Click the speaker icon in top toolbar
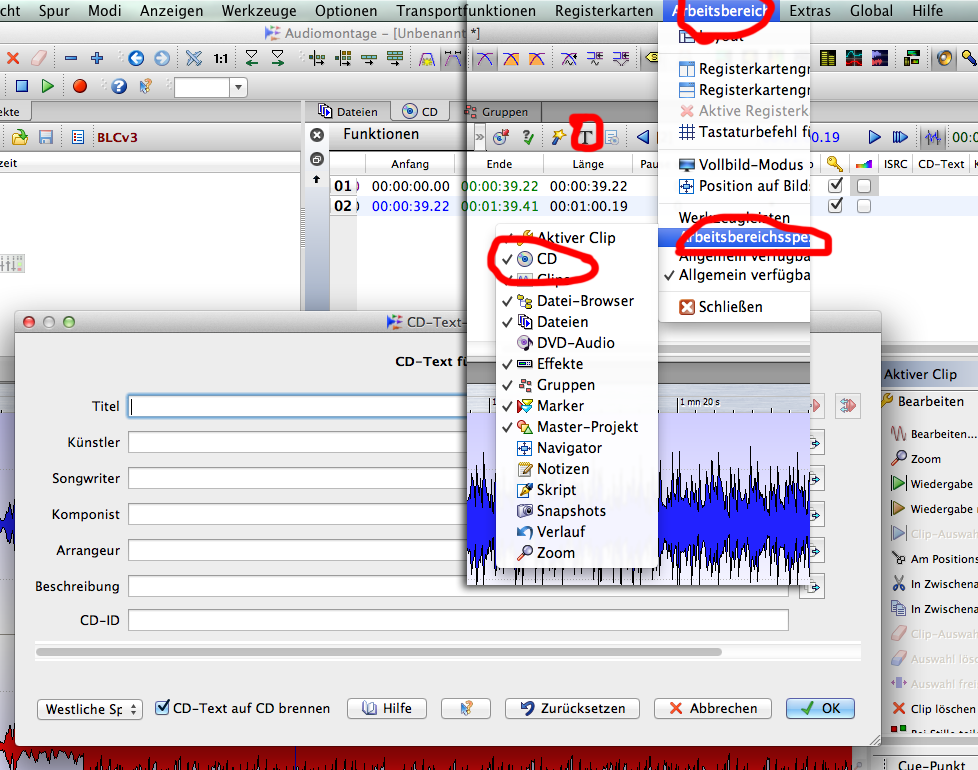 coord(944,59)
